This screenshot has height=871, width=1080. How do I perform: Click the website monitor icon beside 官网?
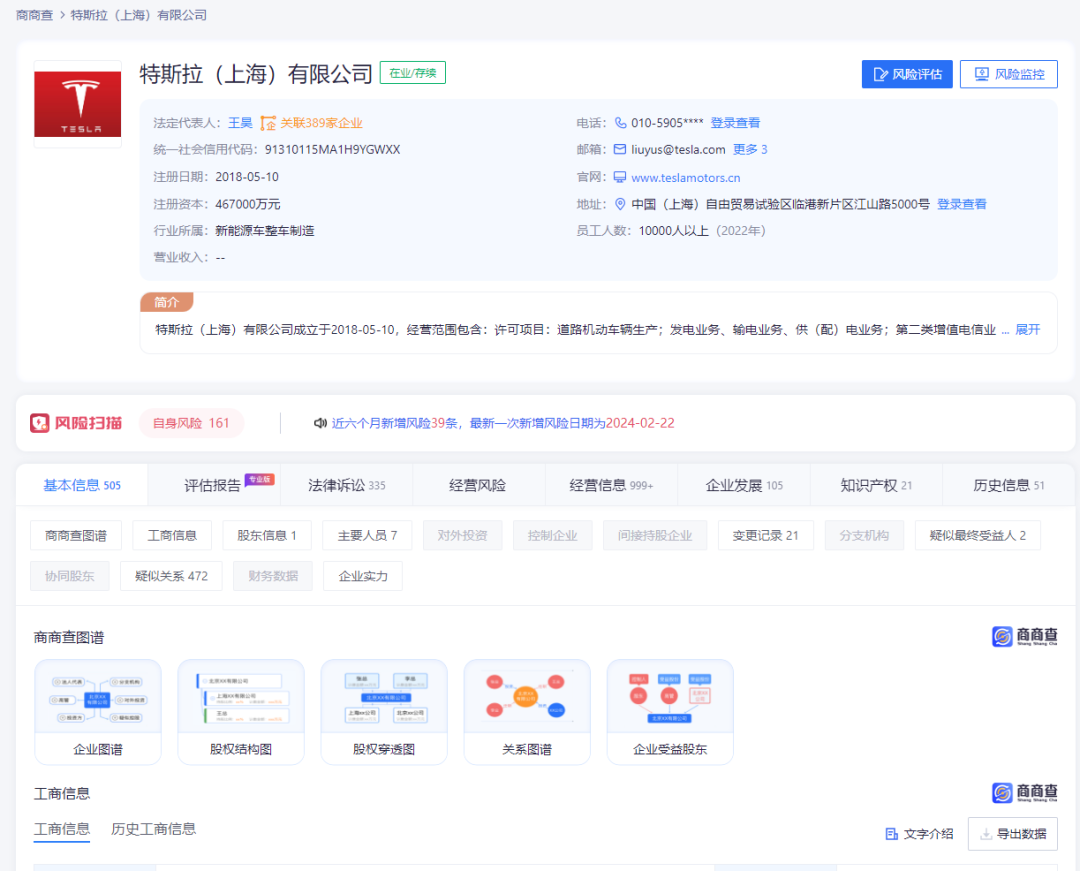click(620, 177)
